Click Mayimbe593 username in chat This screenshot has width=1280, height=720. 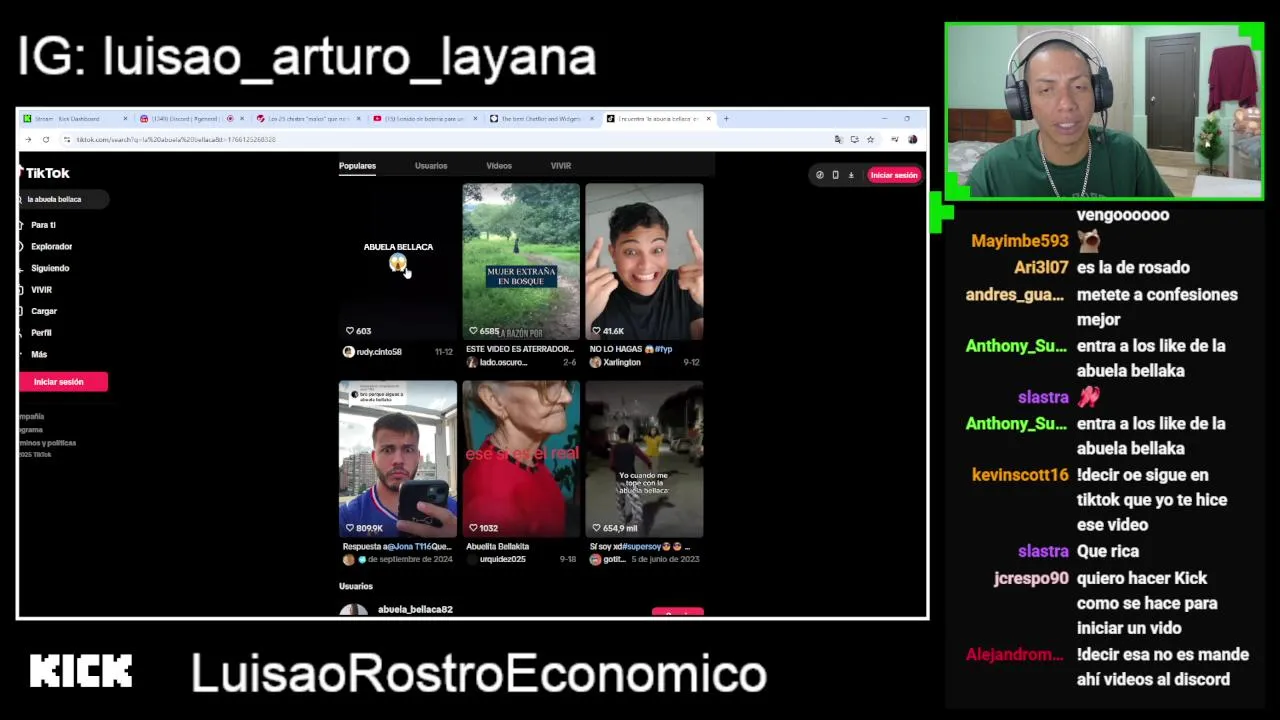pos(1020,241)
